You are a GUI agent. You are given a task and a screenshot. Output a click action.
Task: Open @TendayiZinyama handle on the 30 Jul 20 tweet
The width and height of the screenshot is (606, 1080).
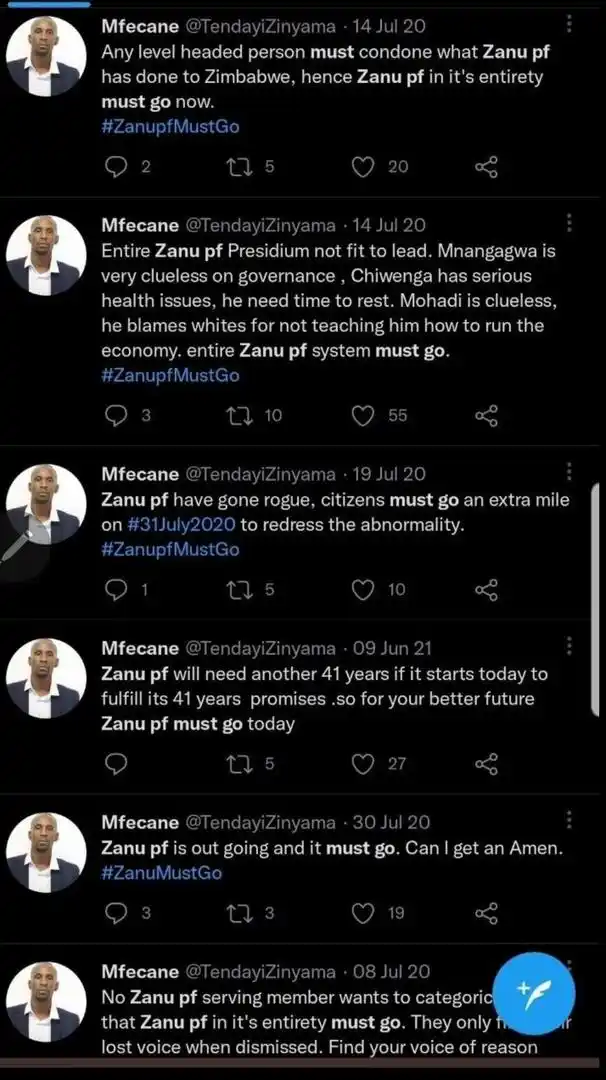(261, 822)
